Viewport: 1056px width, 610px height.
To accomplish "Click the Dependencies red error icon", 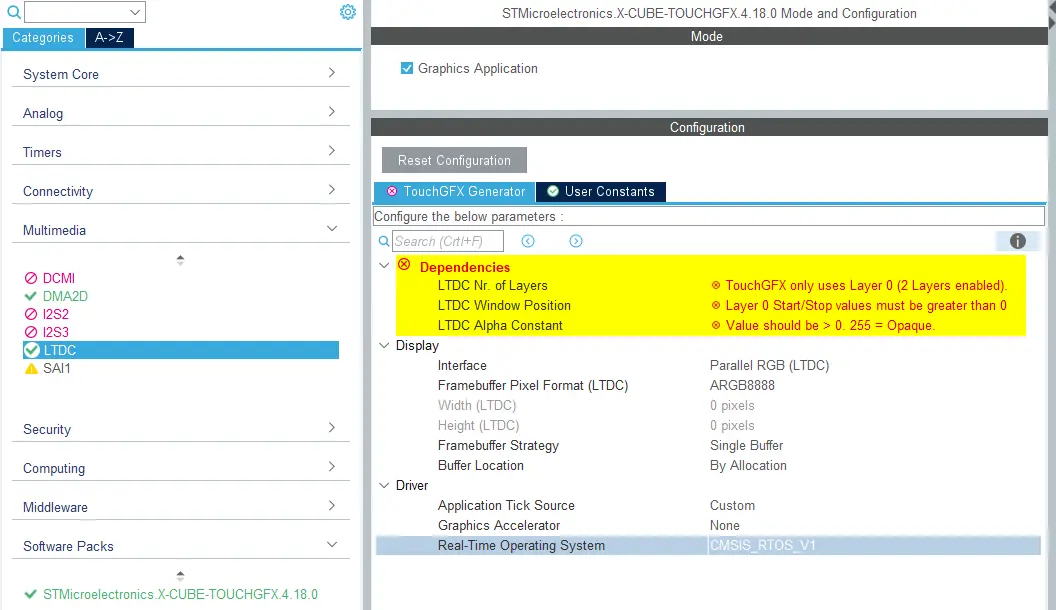I will pos(404,265).
